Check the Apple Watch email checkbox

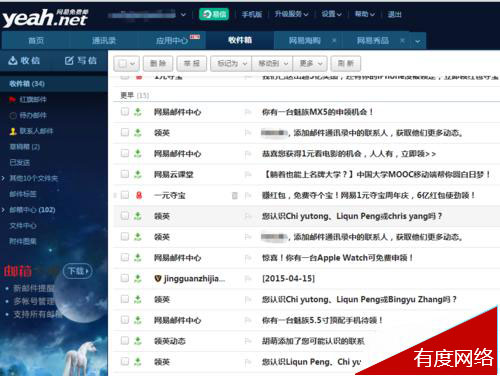pos(125,257)
